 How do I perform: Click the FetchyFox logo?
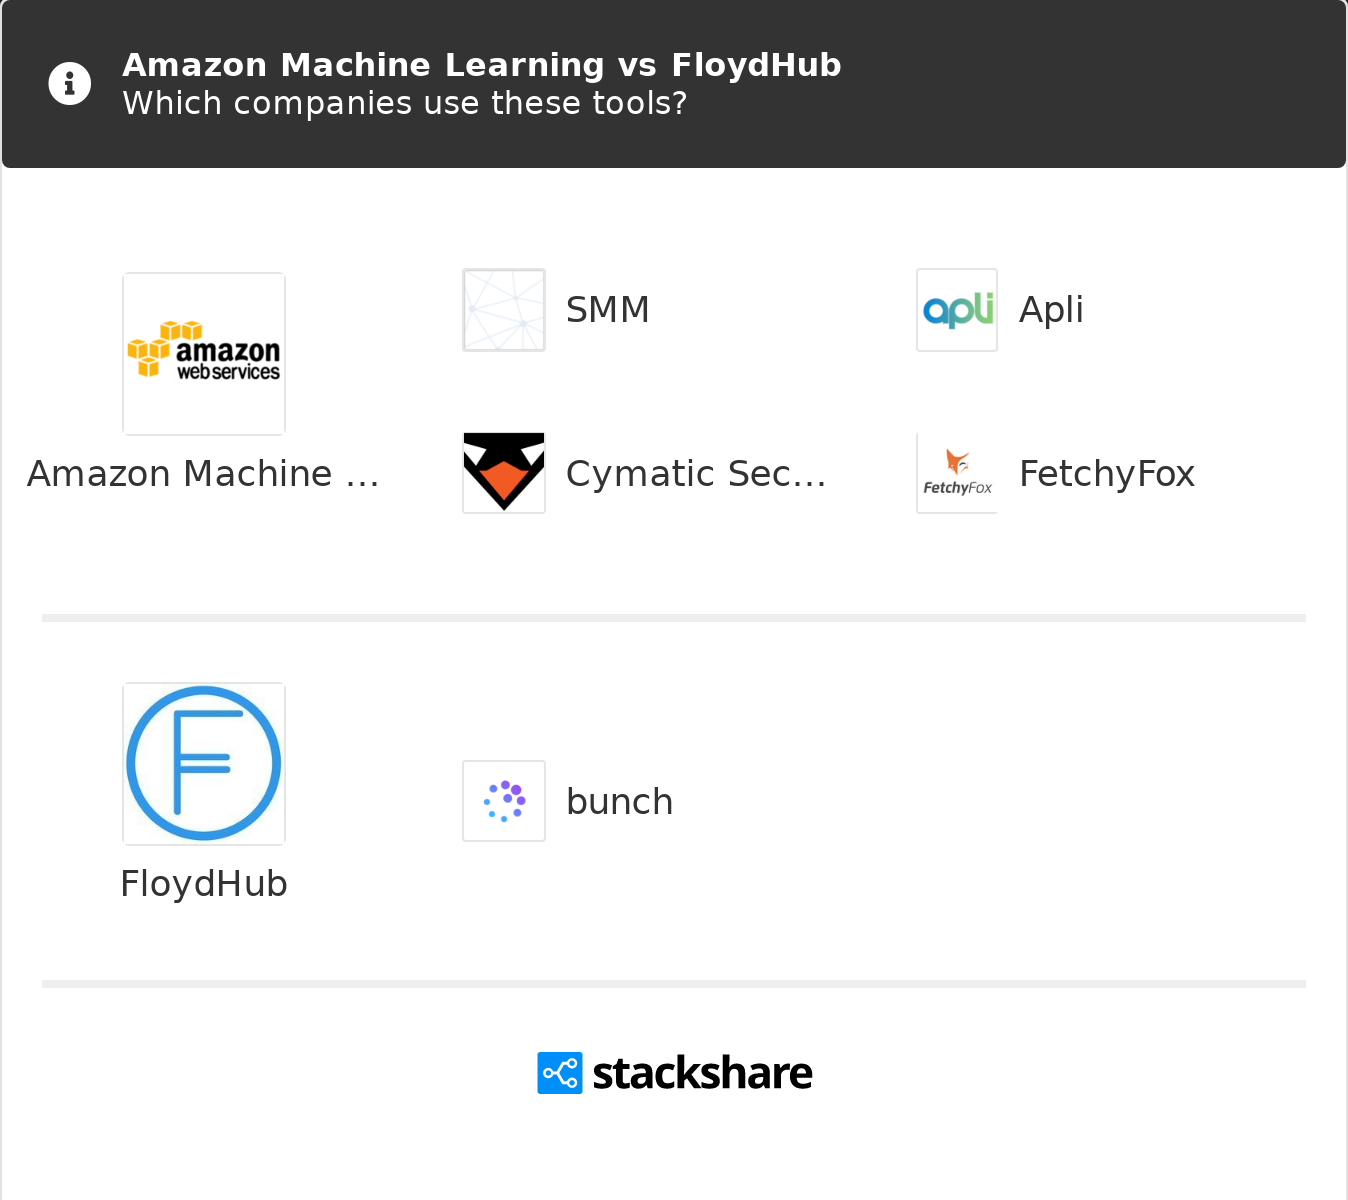point(956,473)
